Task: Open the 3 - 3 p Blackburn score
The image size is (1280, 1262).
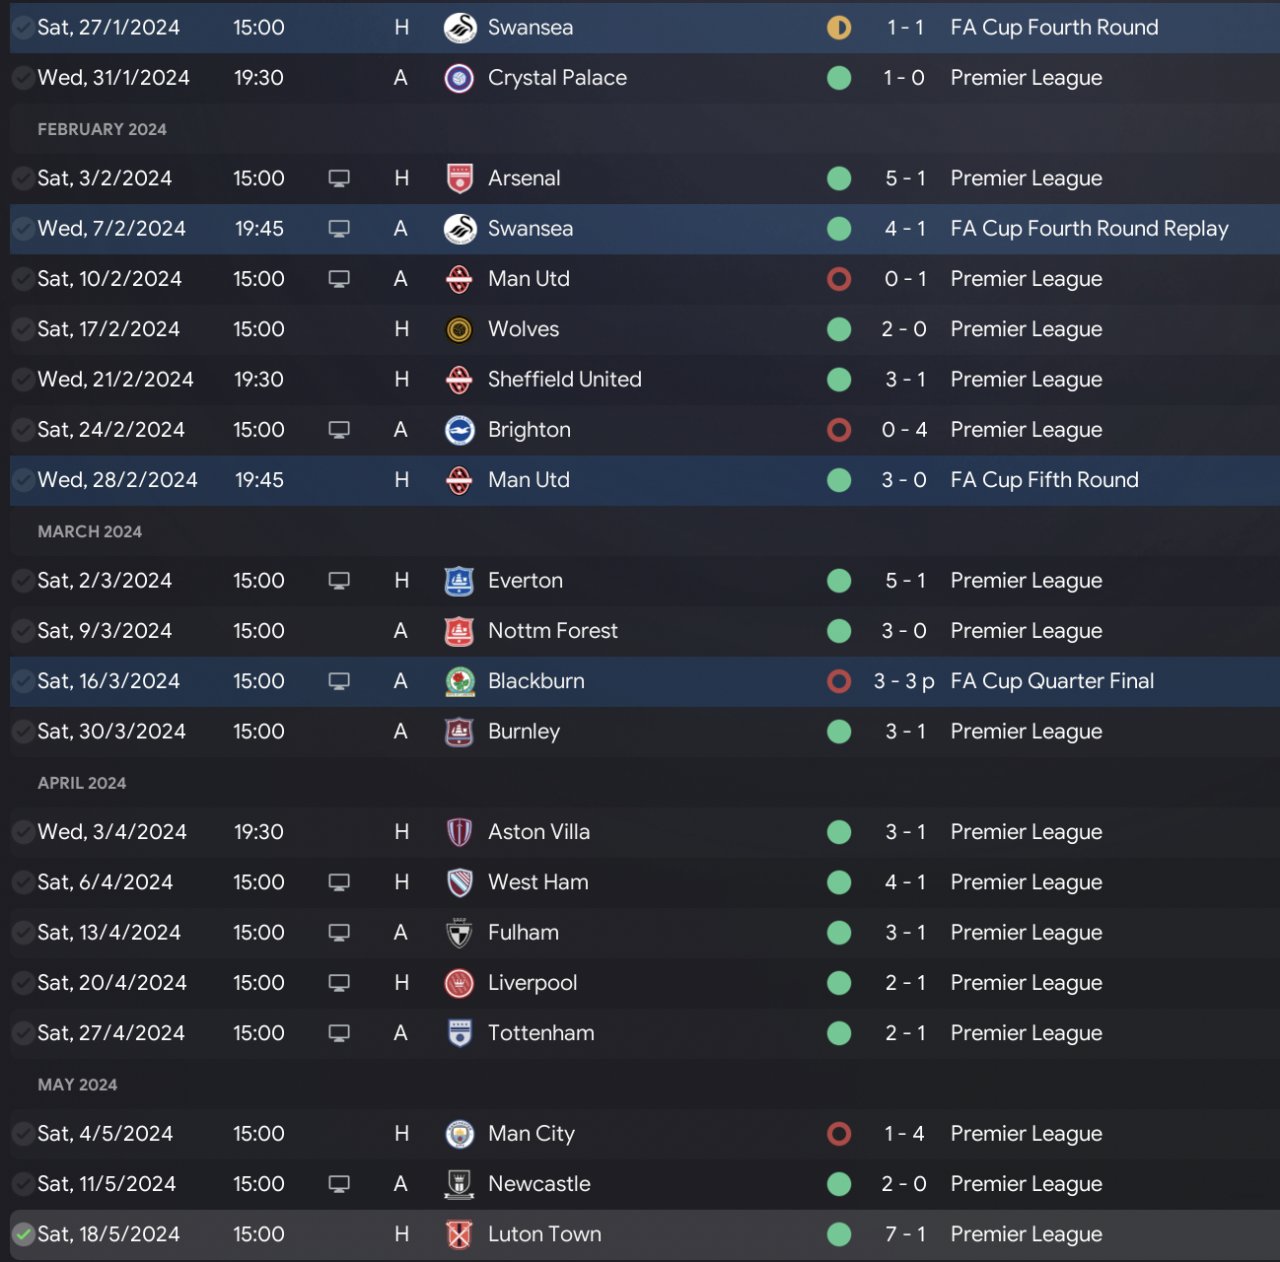Action: pos(904,682)
